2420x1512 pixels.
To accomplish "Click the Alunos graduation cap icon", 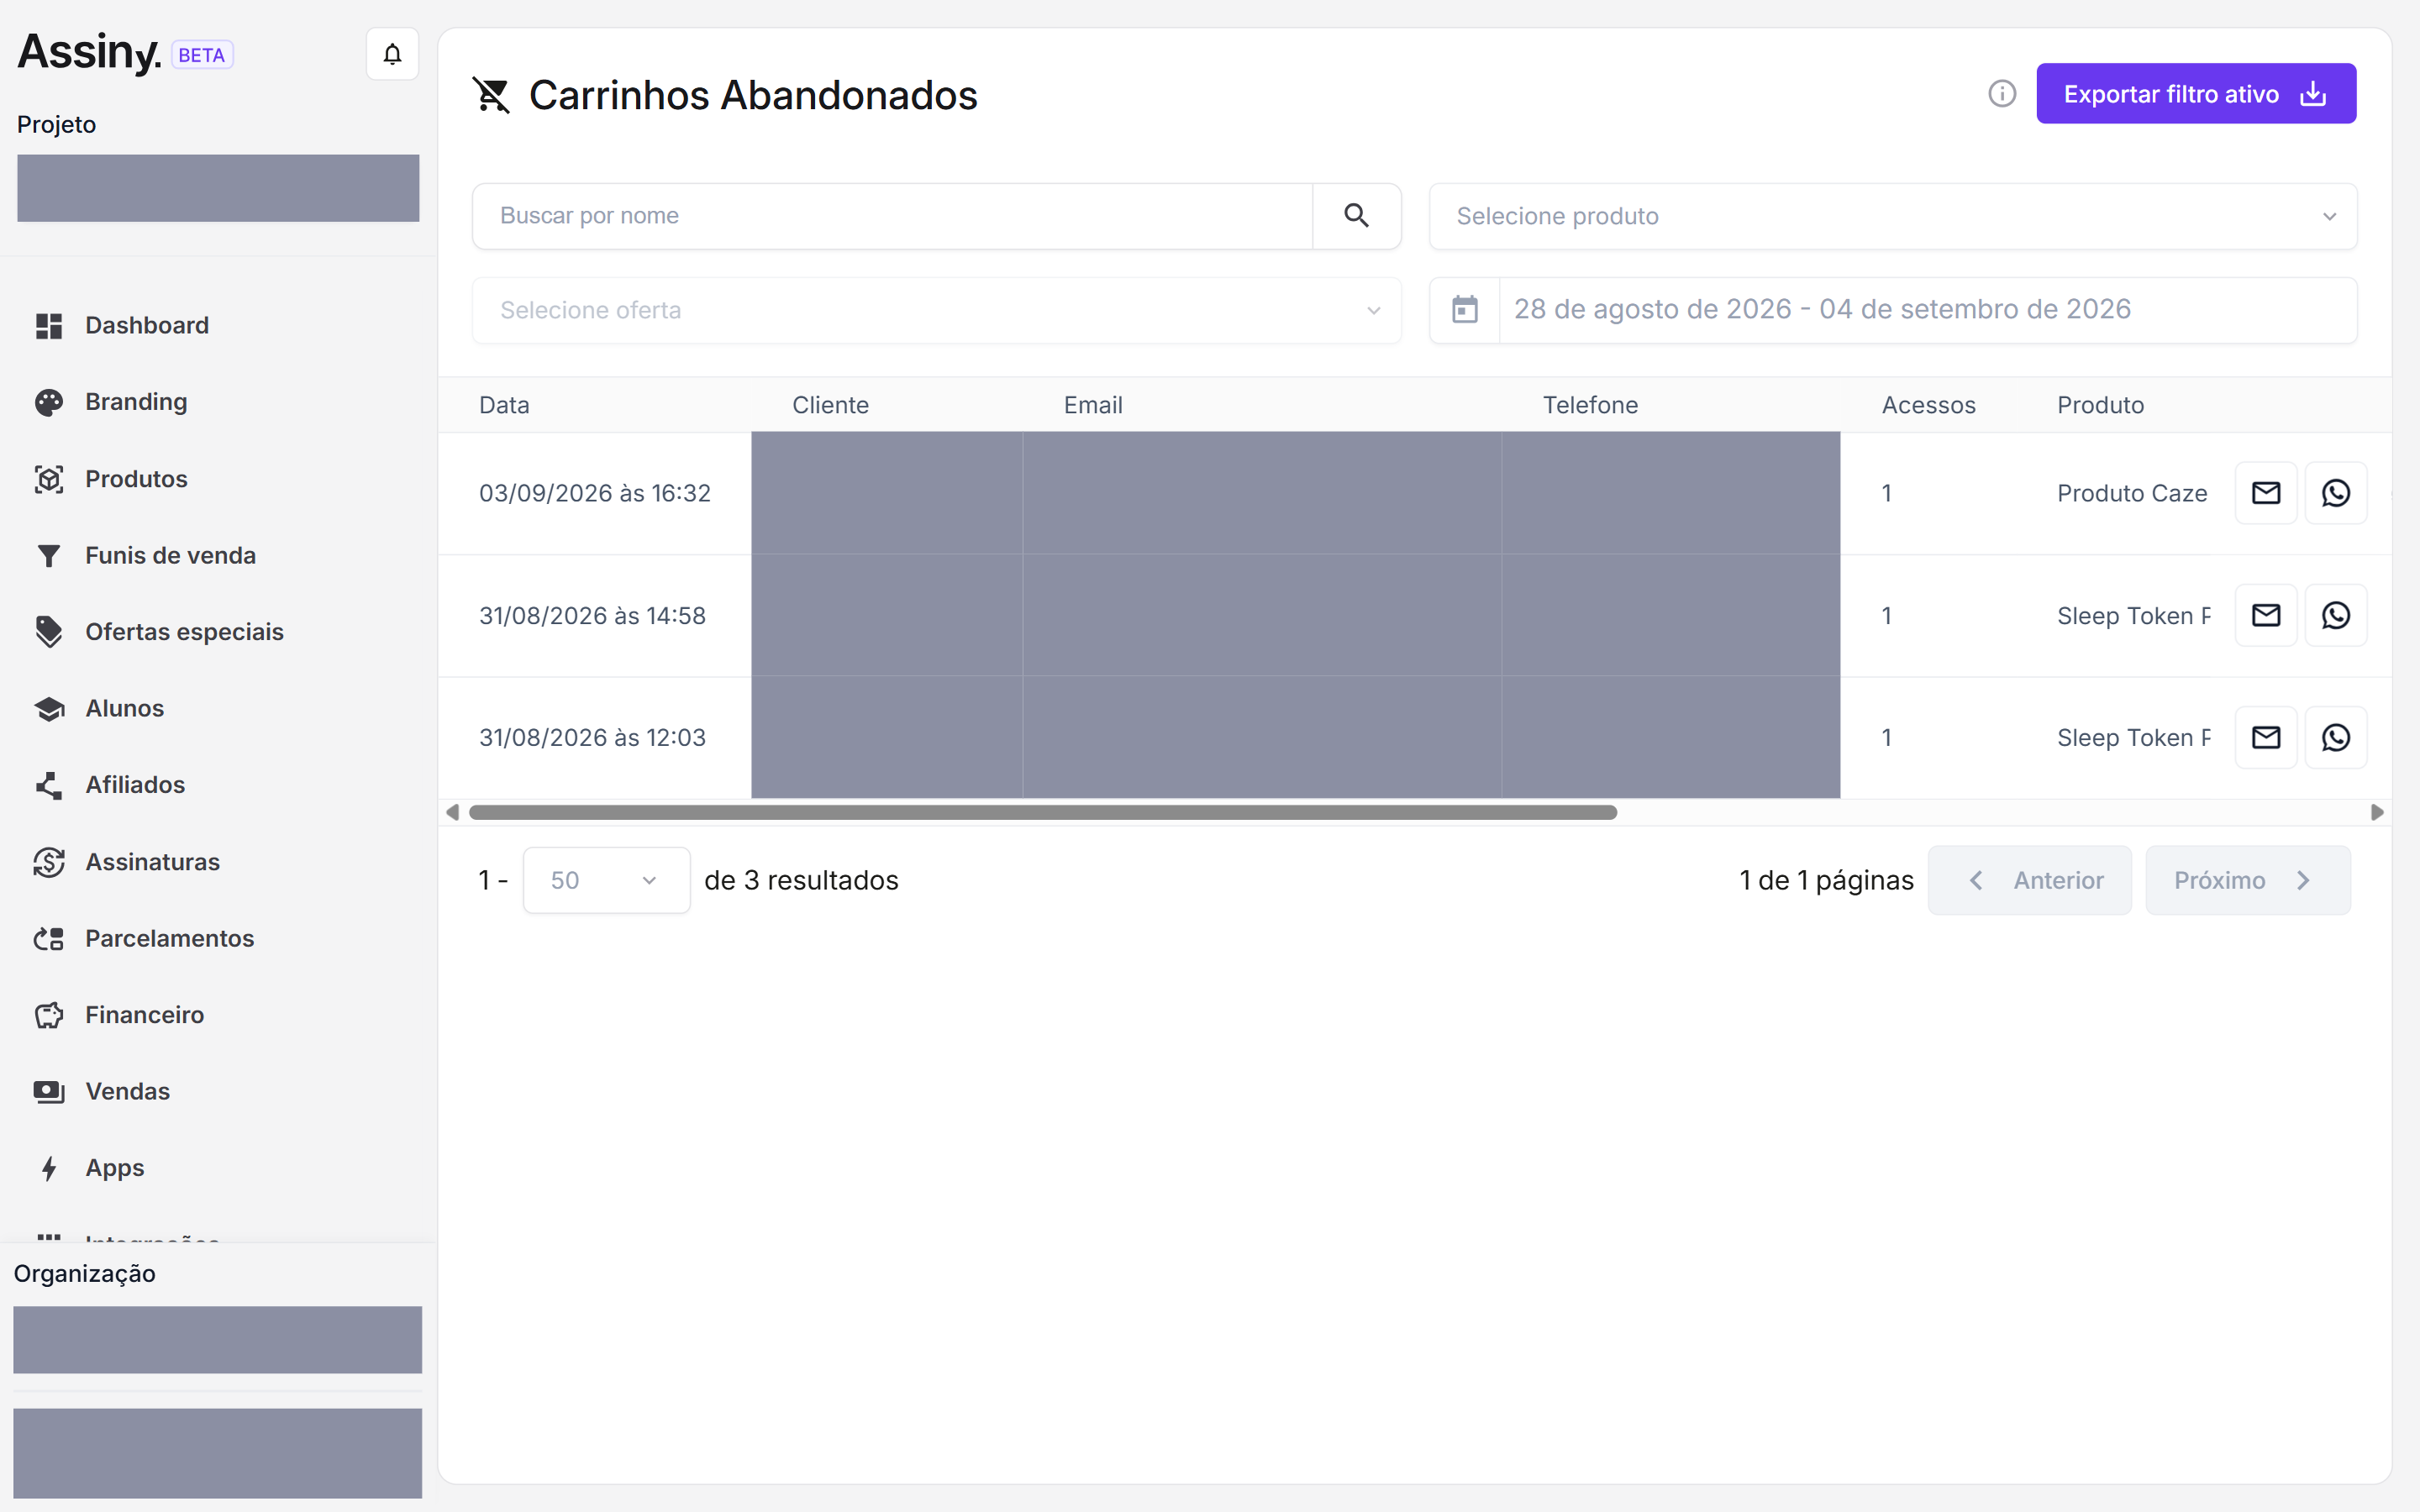I will pyautogui.click(x=49, y=709).
